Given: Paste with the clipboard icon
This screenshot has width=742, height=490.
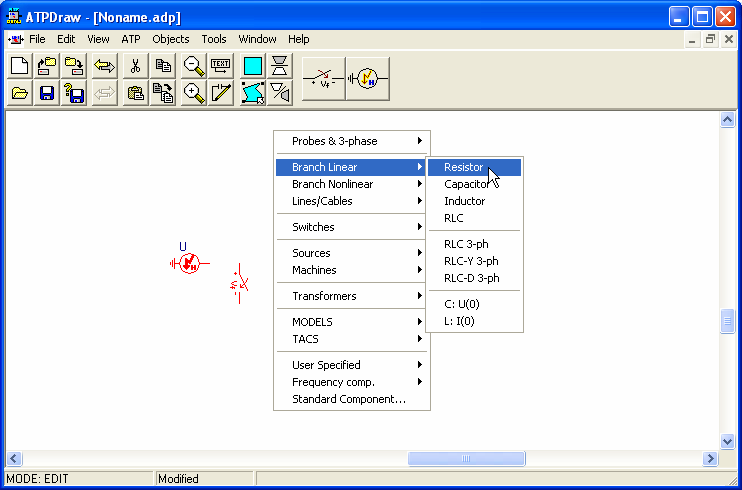Looking at the screenshot, I should tap(135, 92).
